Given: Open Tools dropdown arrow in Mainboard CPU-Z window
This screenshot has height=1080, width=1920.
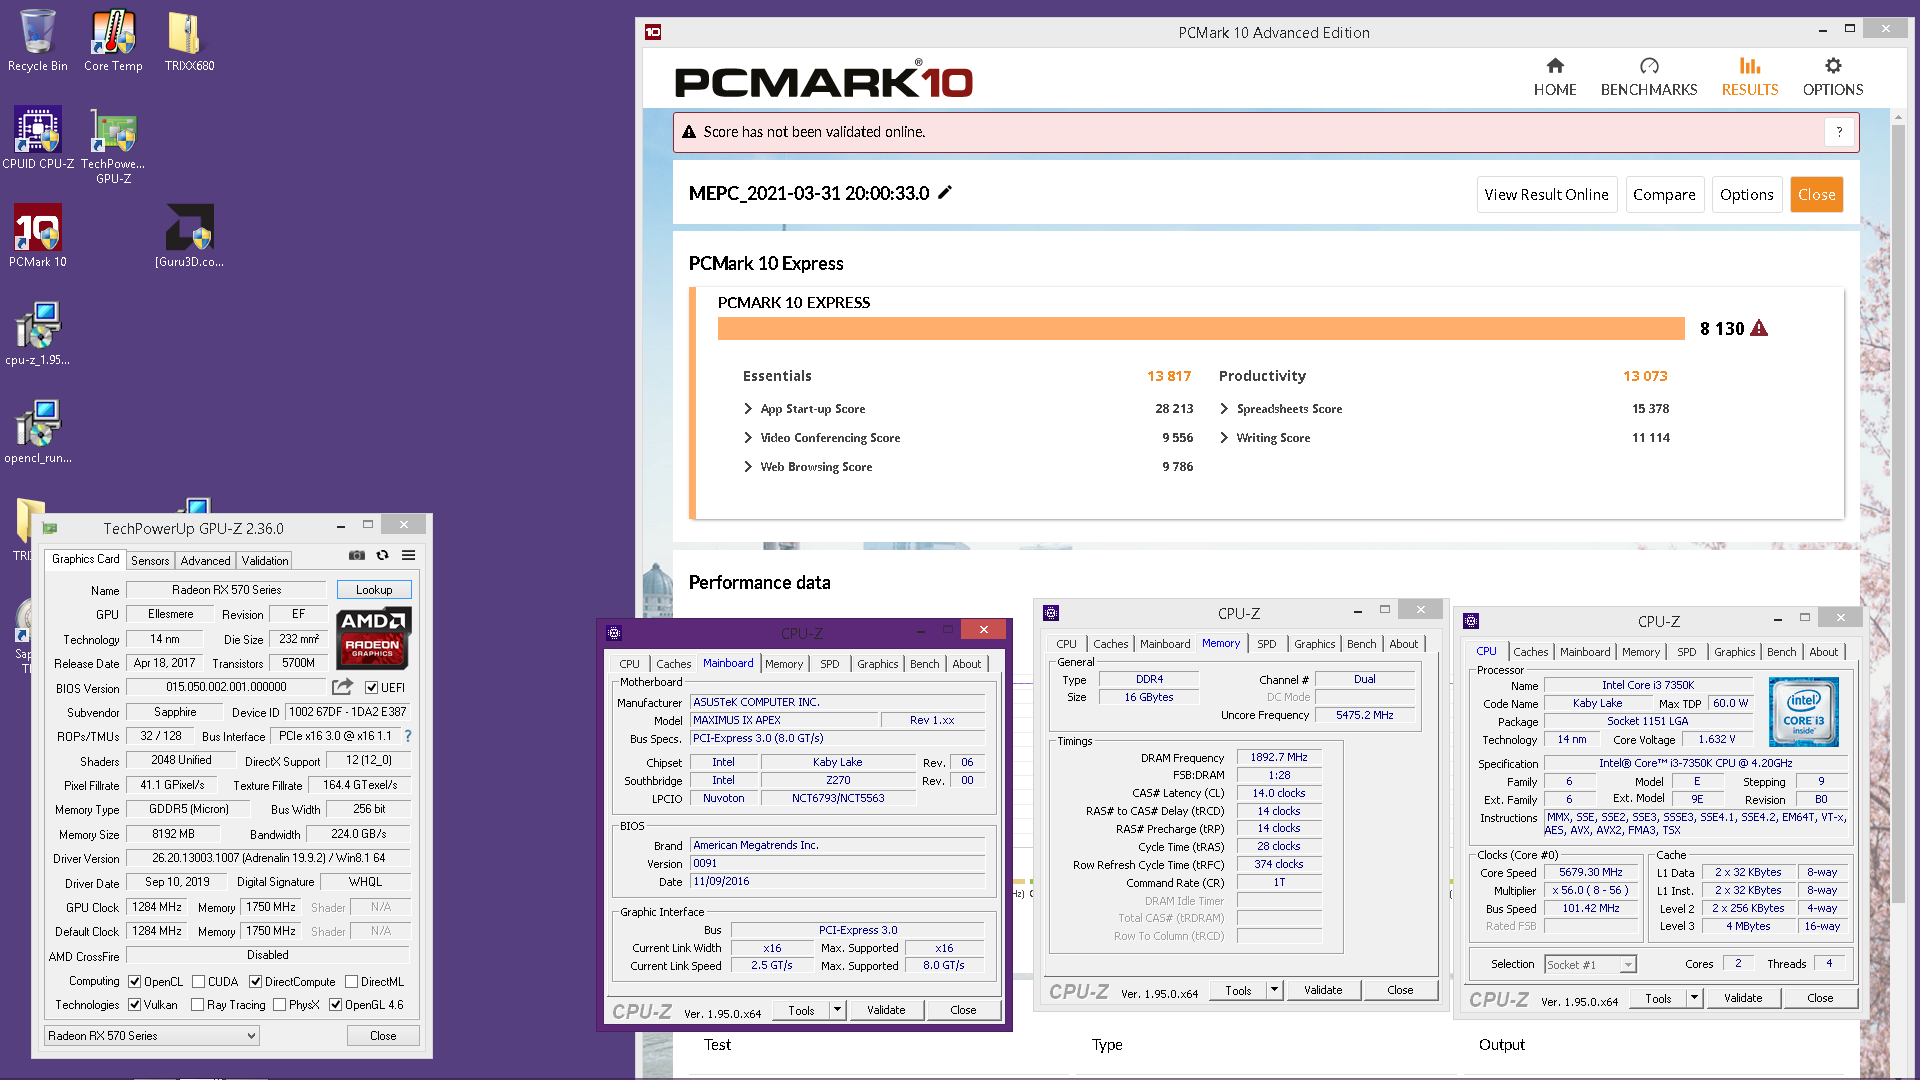Looking at the screenshot, I should [838, 1010].
